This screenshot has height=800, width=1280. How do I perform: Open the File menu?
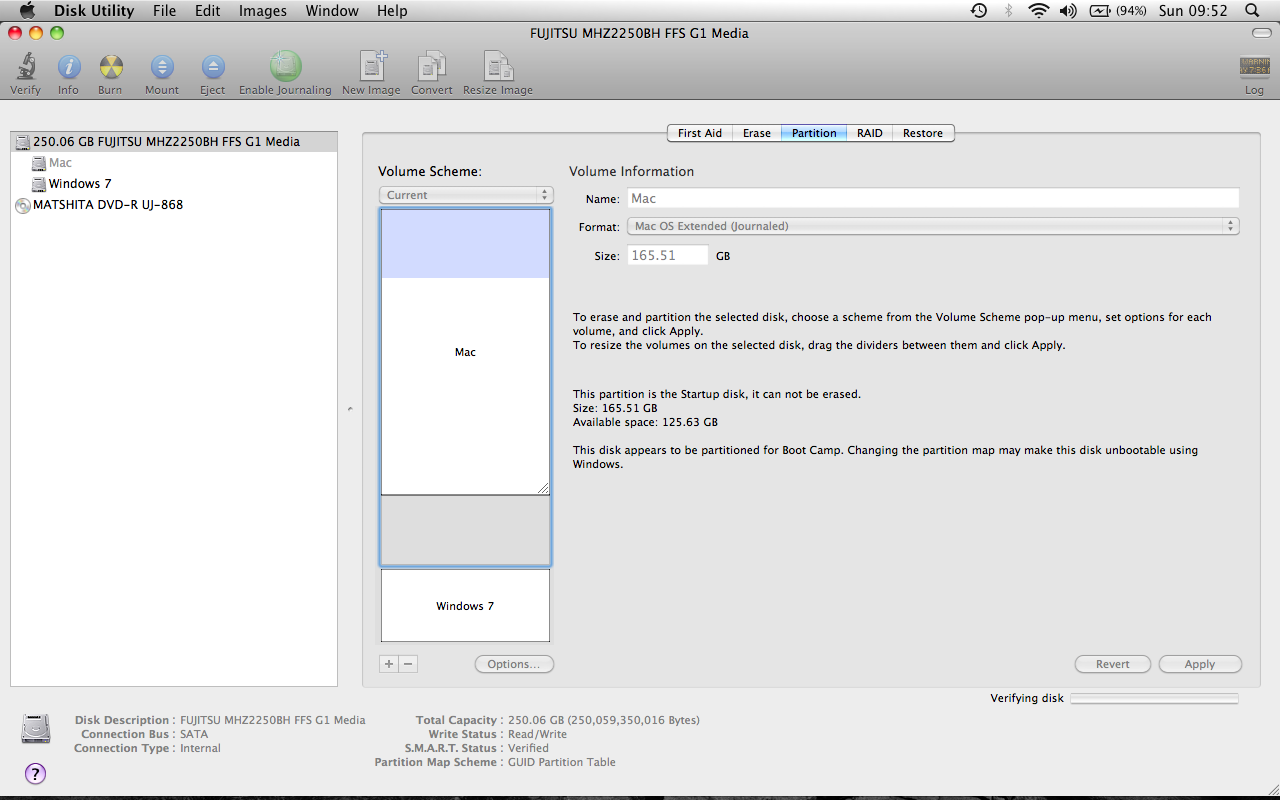(x=164, y=11)
